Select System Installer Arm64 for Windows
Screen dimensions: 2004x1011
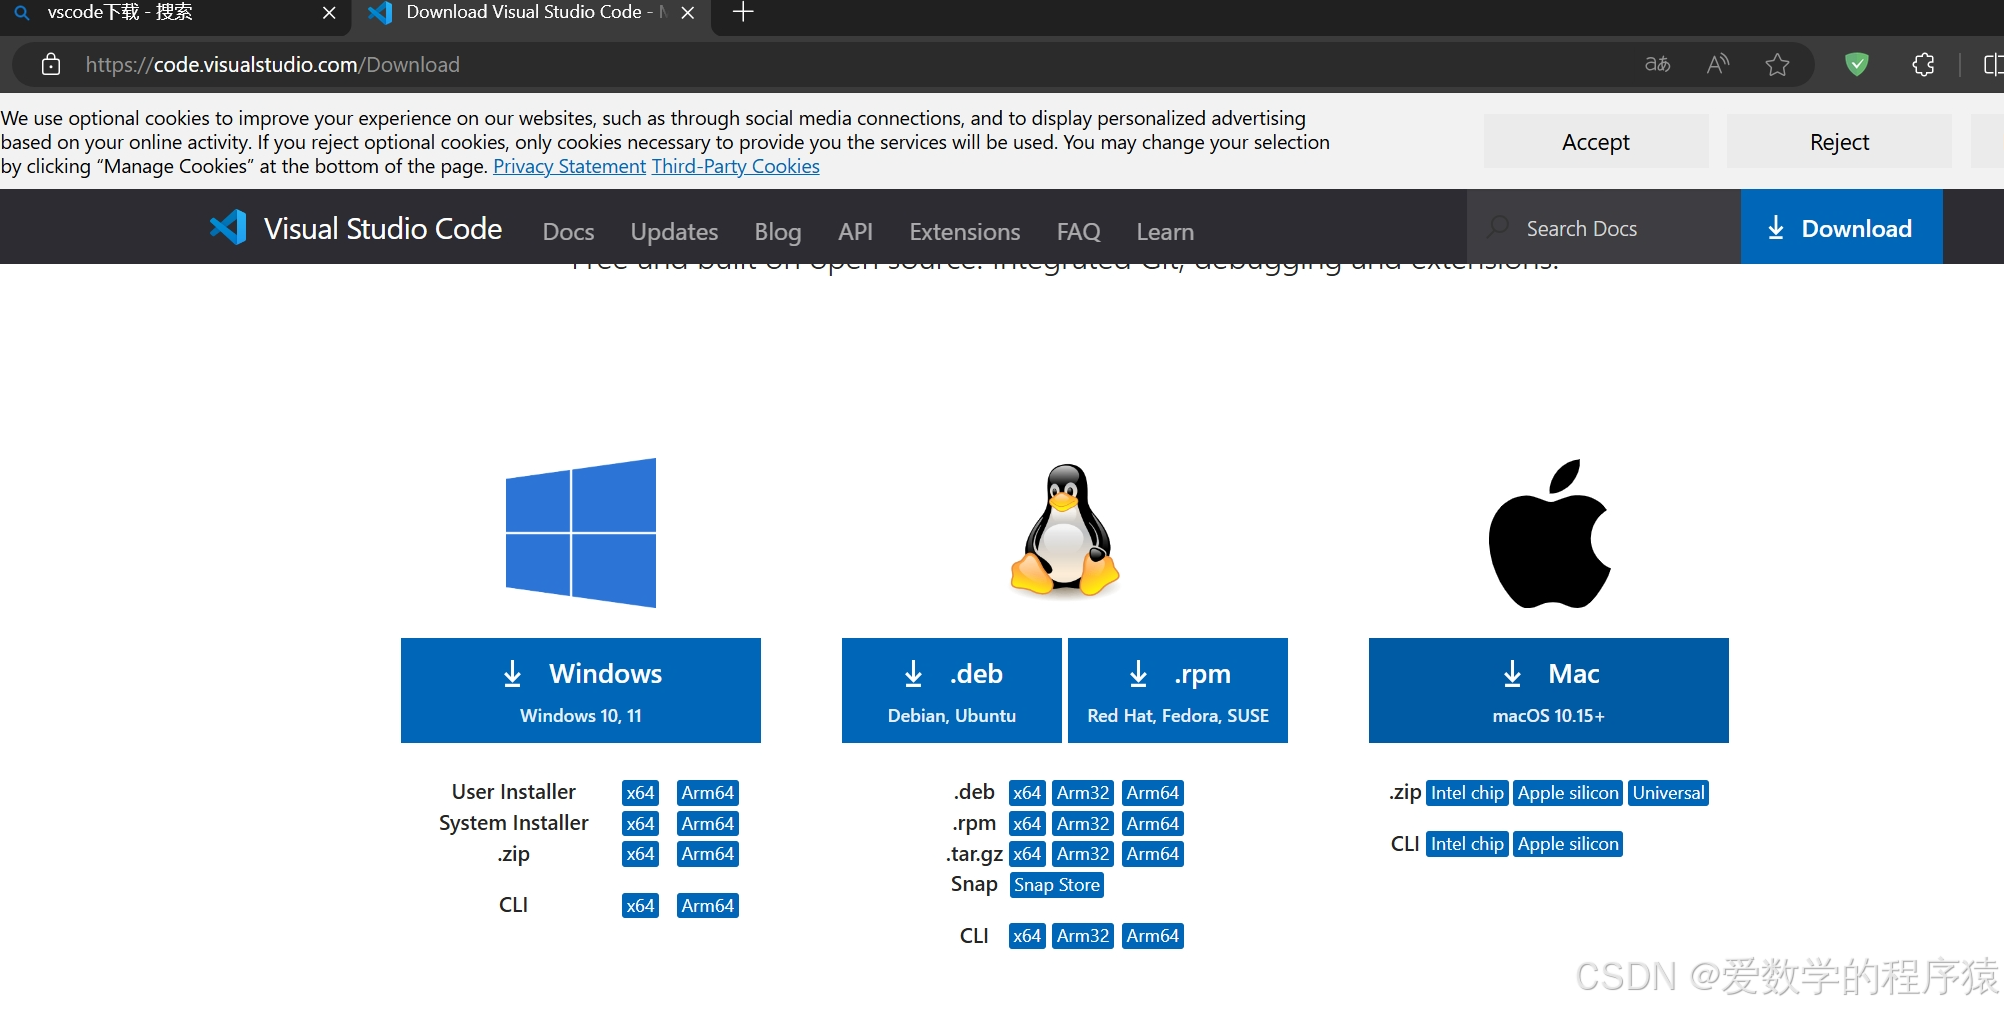pos(708,824)
